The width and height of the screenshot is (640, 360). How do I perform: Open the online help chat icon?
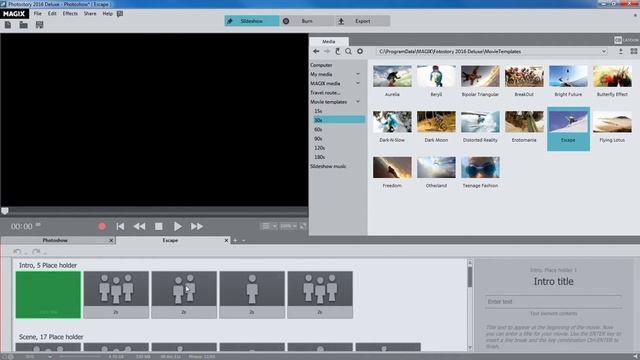point(120,14)
